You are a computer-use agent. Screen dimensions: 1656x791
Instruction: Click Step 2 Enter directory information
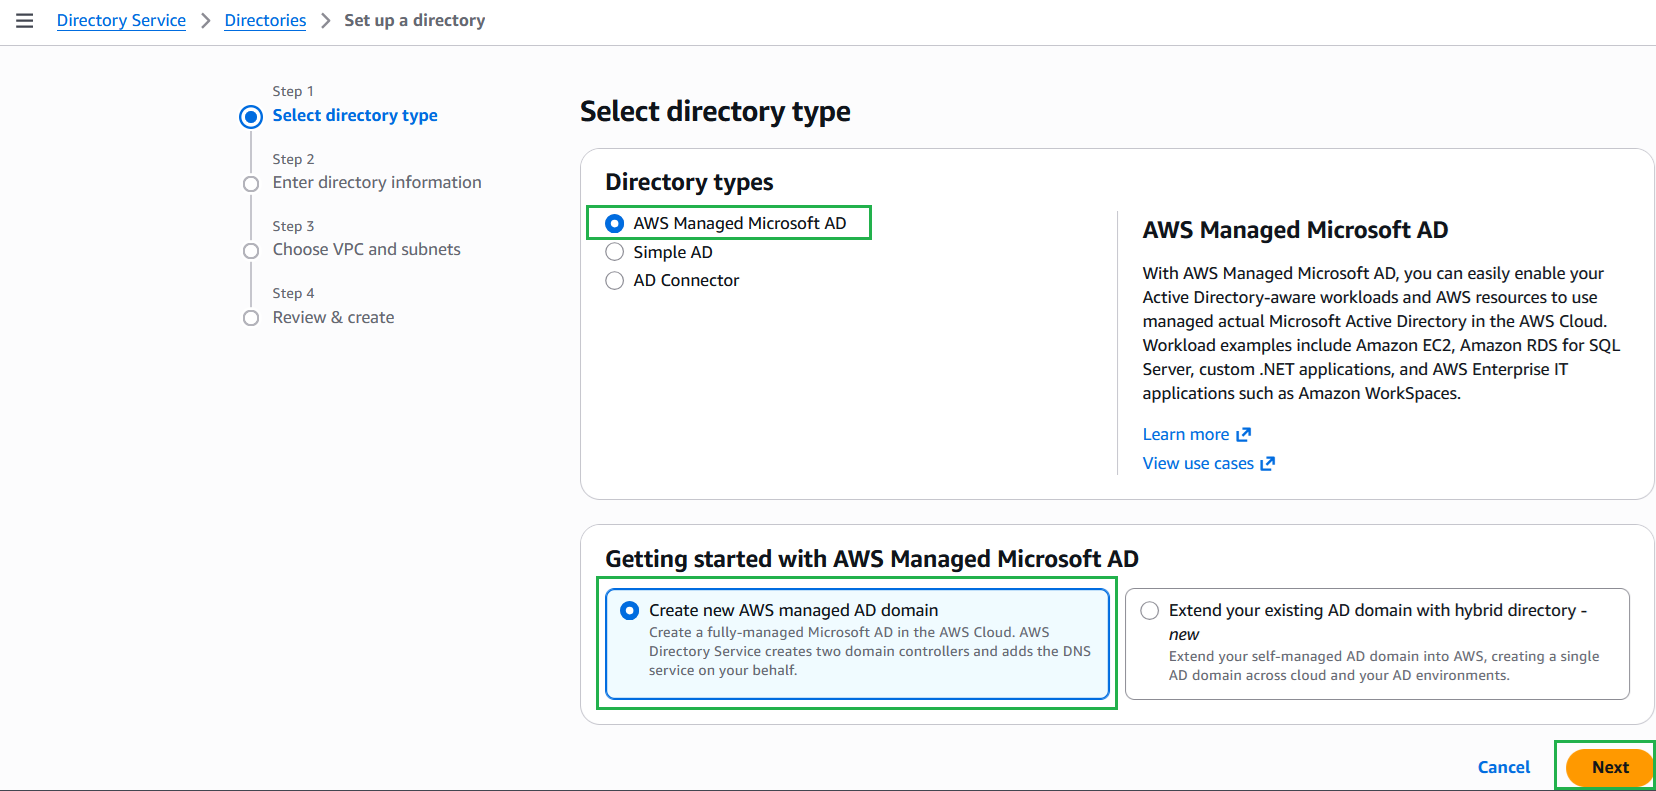(x=377, y=183)
